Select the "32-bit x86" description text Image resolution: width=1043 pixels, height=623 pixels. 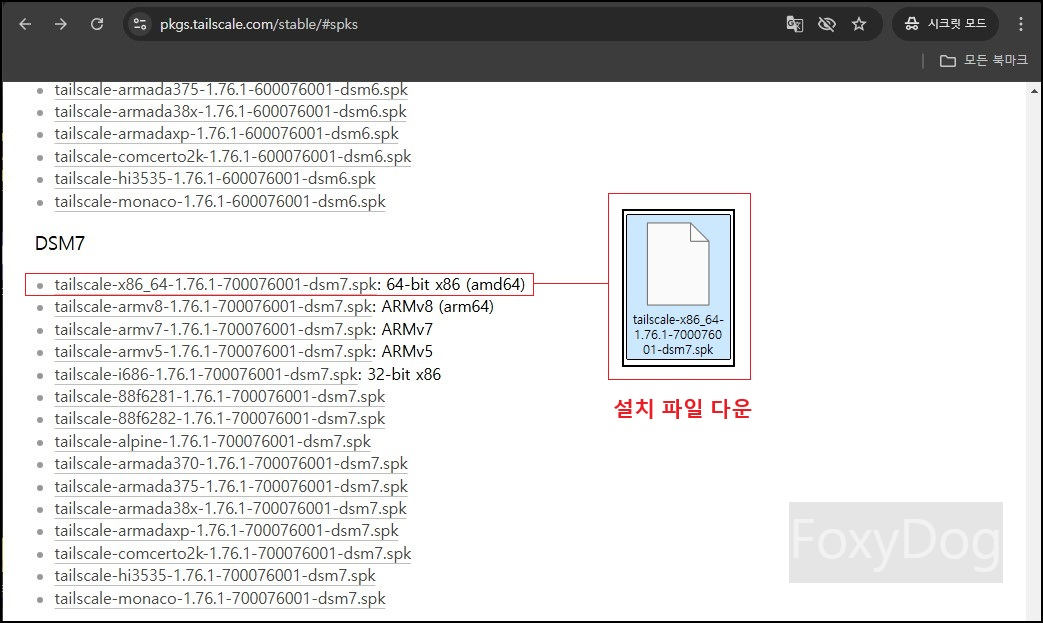pos(404,374)
